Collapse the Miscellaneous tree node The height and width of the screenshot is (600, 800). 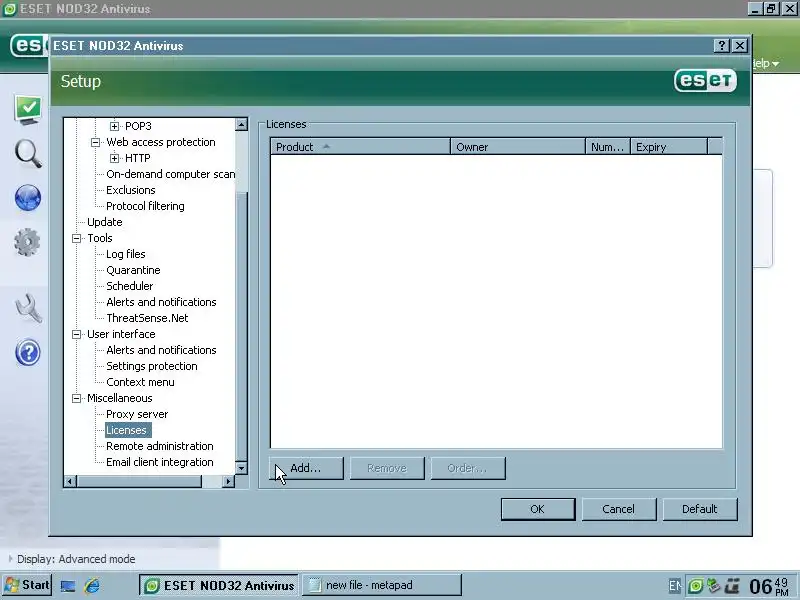pyautogui.click(x=77, y=398)
